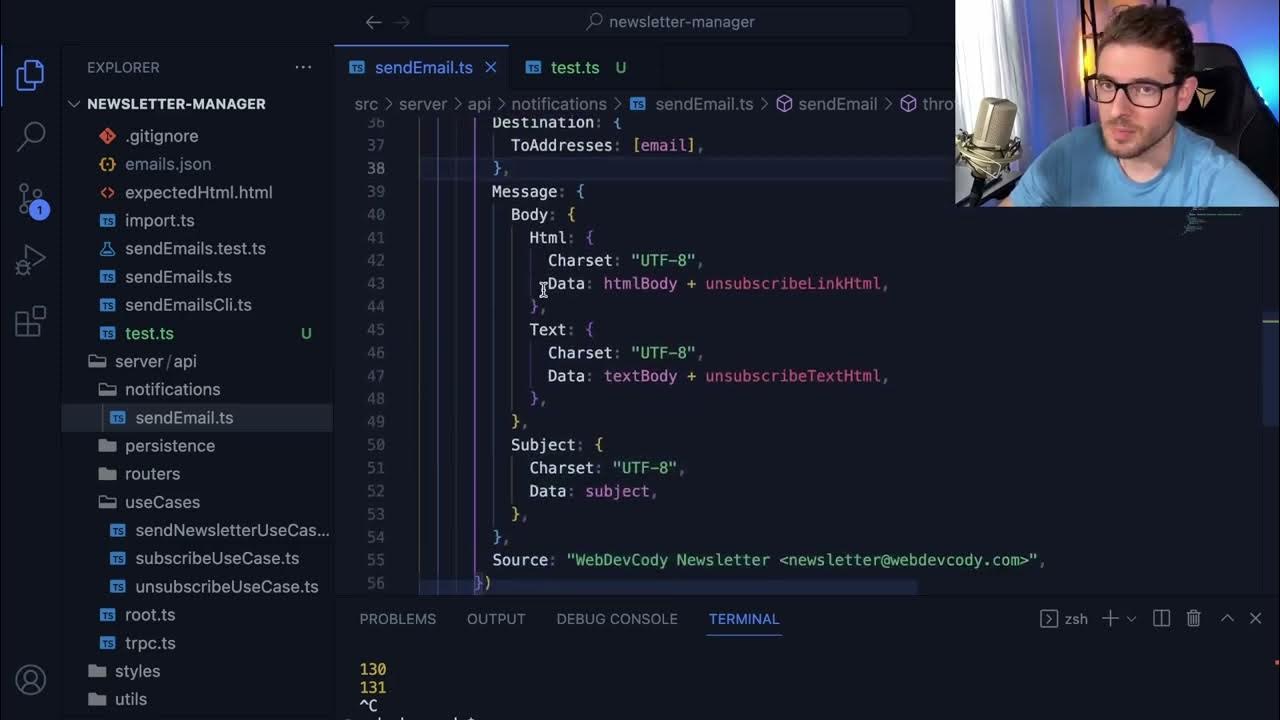Switch to the test.ts tab

click(575, 68)
